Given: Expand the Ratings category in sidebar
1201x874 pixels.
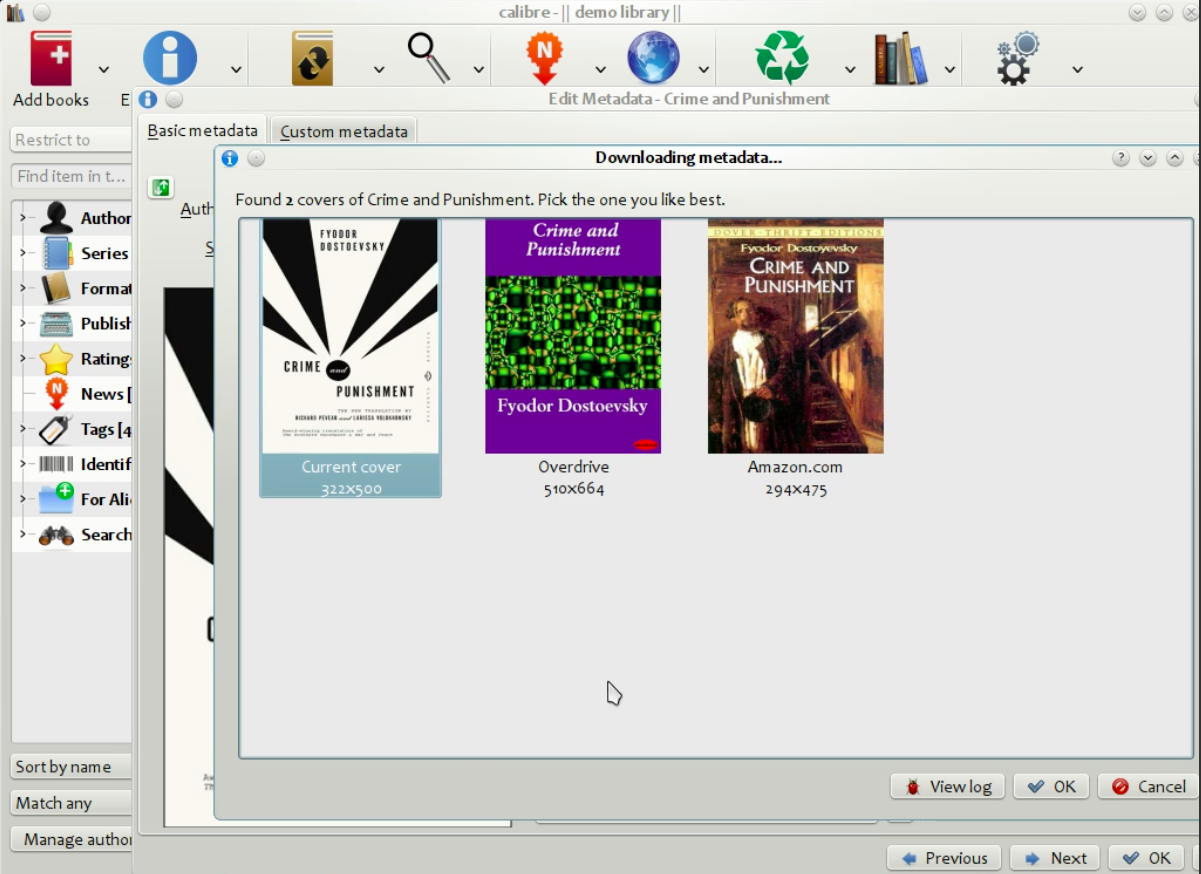Looking at the screenshot, I should 23,358.
